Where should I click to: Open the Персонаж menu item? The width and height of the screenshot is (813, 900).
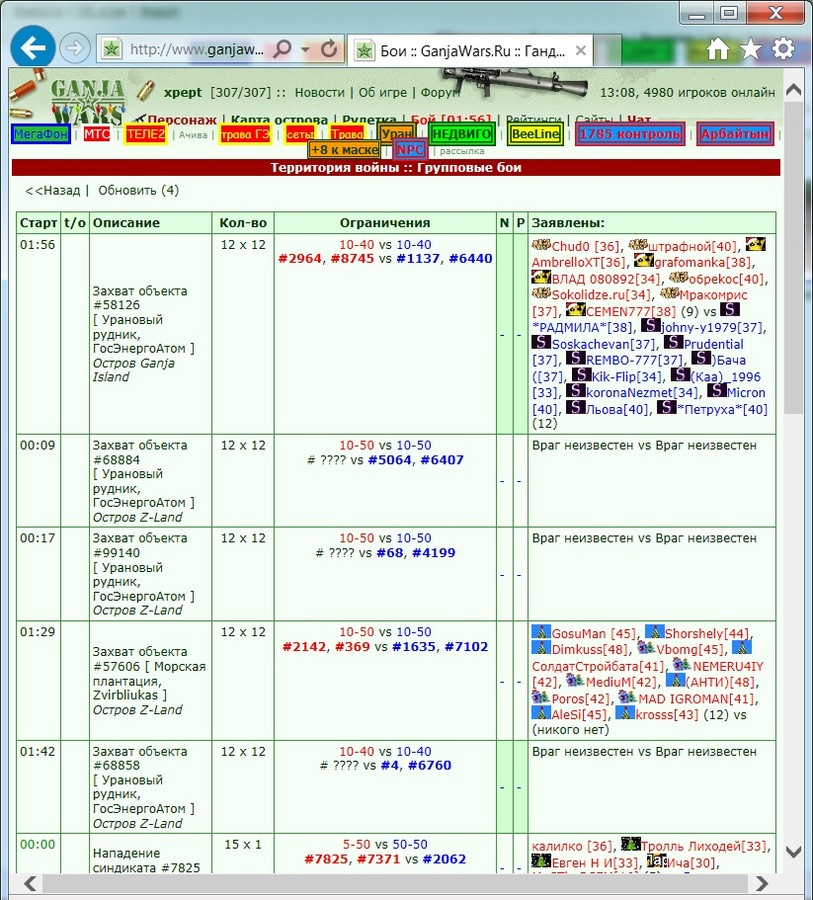[181, 120]
